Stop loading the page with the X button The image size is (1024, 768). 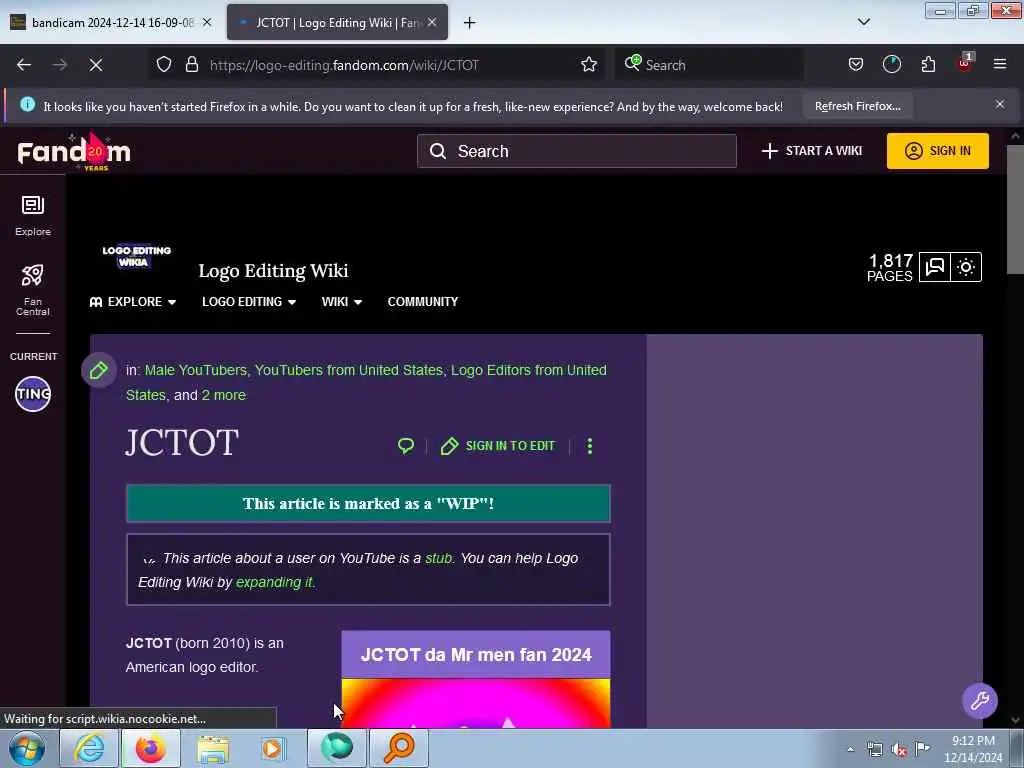pos(96,65)
